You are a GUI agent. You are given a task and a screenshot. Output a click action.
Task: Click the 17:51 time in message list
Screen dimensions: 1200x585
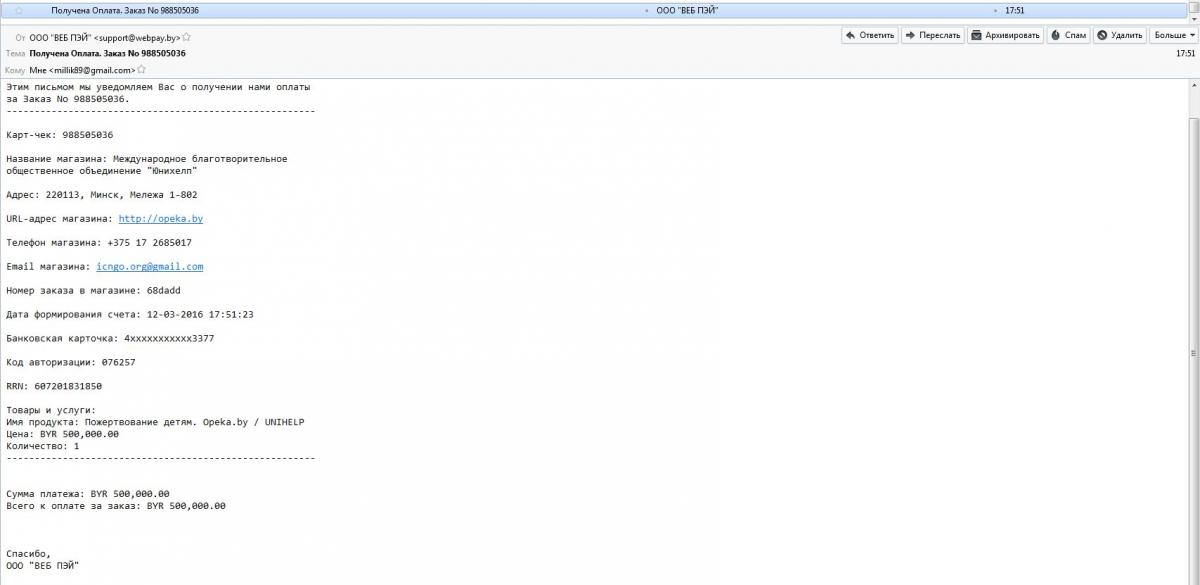pyautogui.click(x=1014, y=10)
